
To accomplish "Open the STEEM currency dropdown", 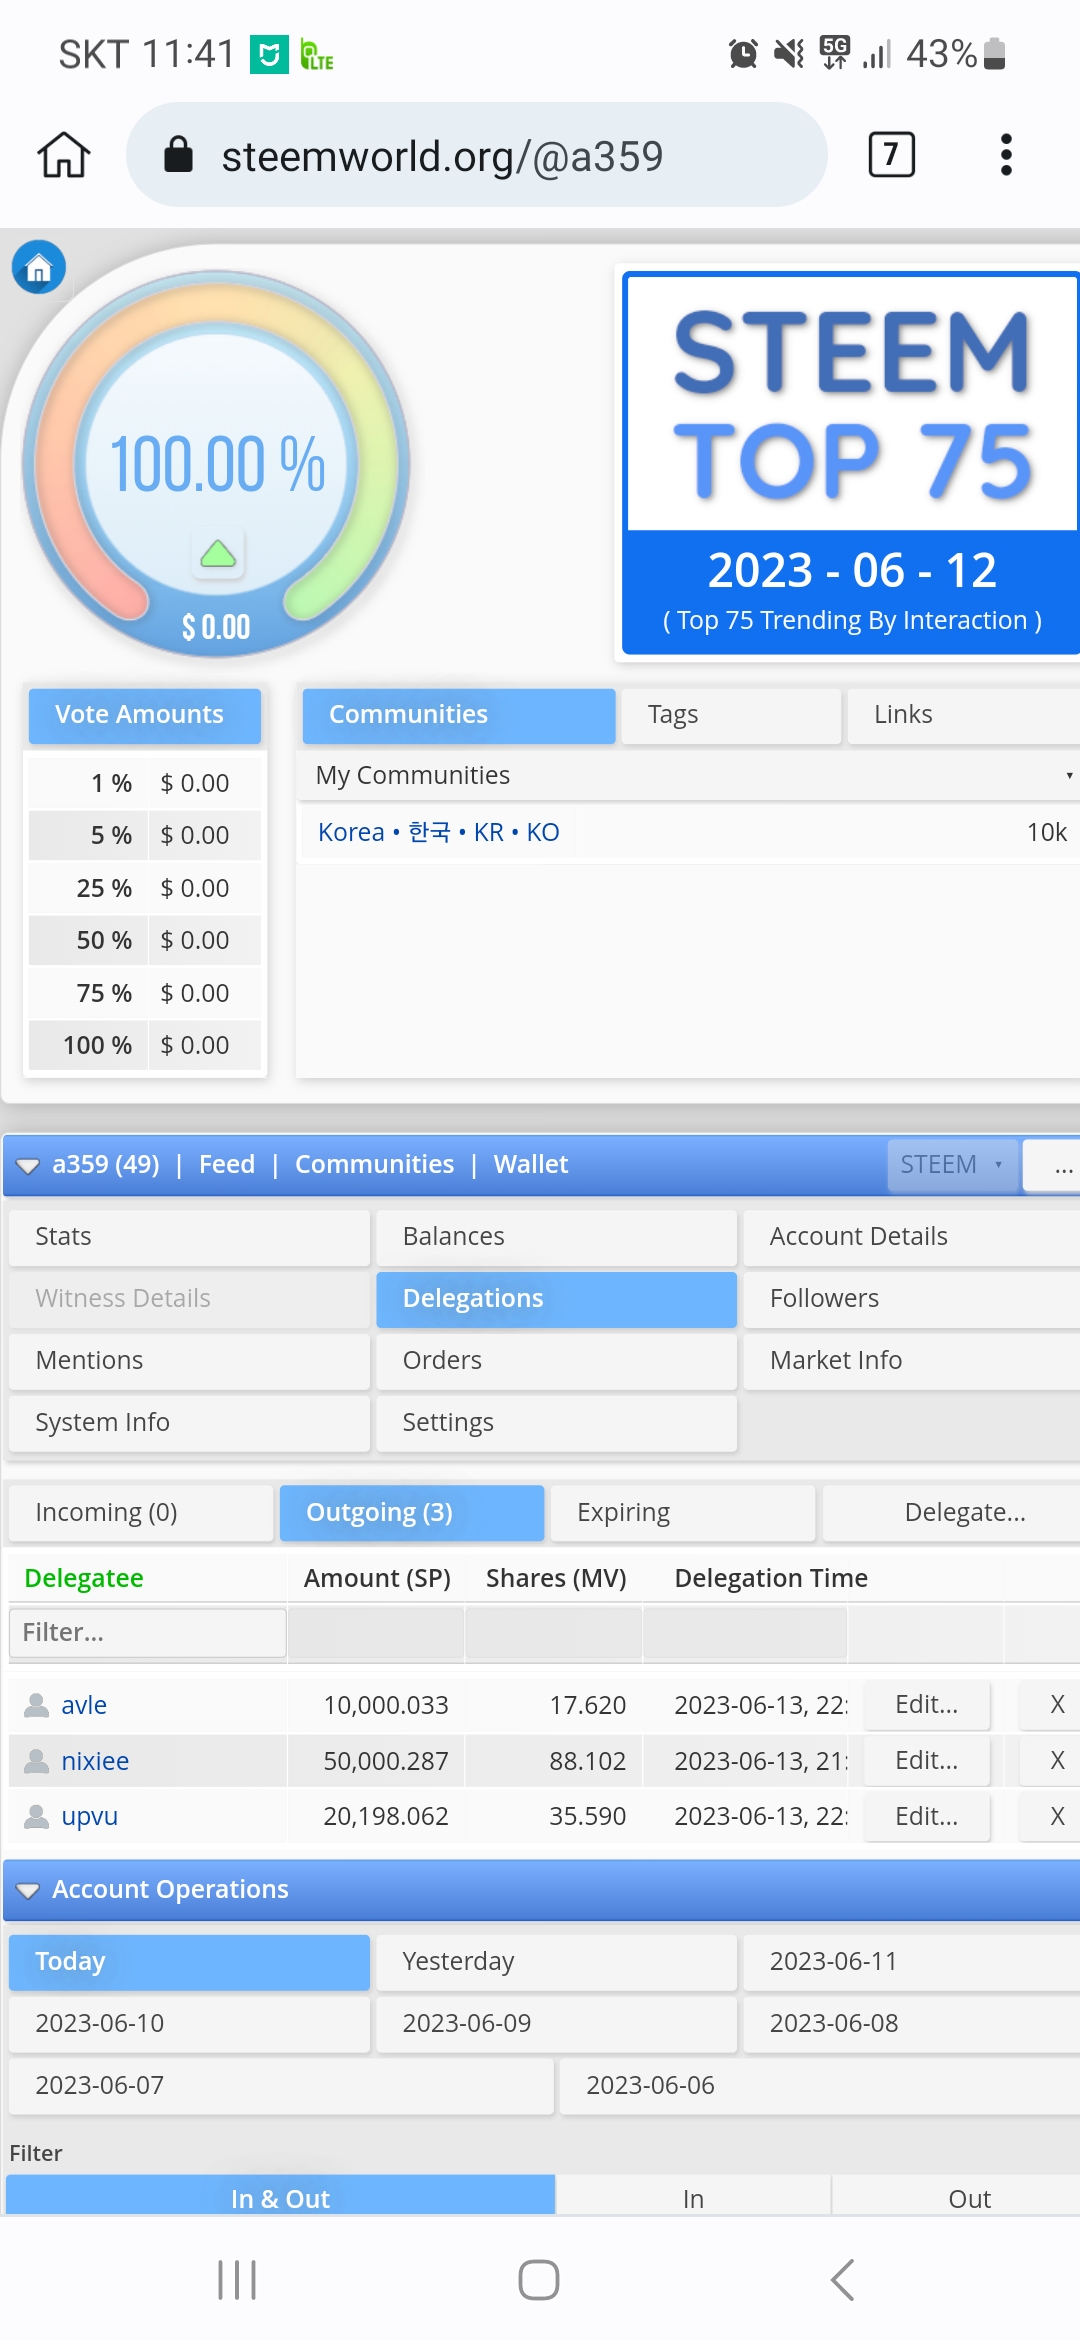I will coord(952,1165).
